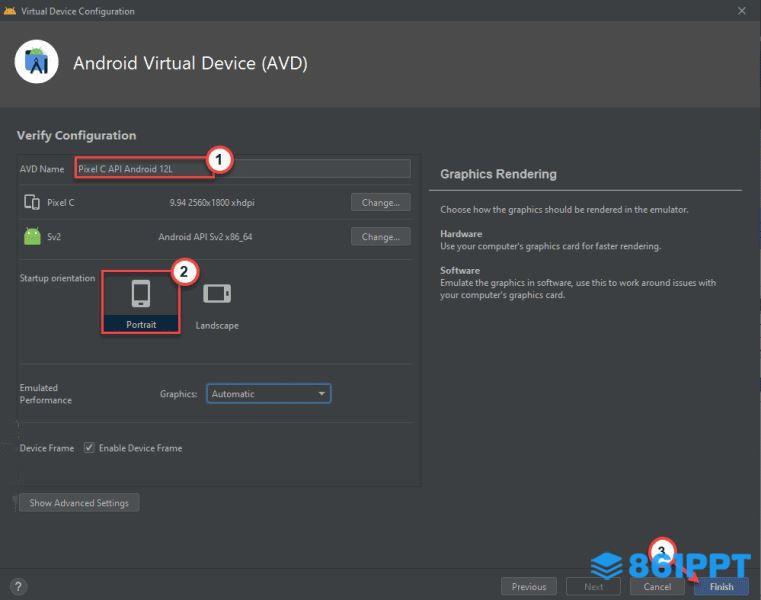The image size is (761, 600).
Task: Click Change button for Pixel C device
Action: click(380, 202)
